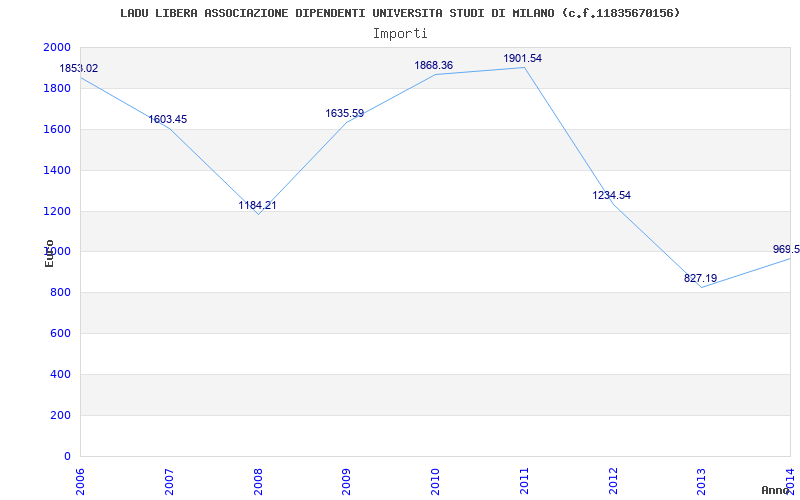Screen dimensions: 800x500
Task: Click the 1853.02 data label
Action: (x=79, y=68)
